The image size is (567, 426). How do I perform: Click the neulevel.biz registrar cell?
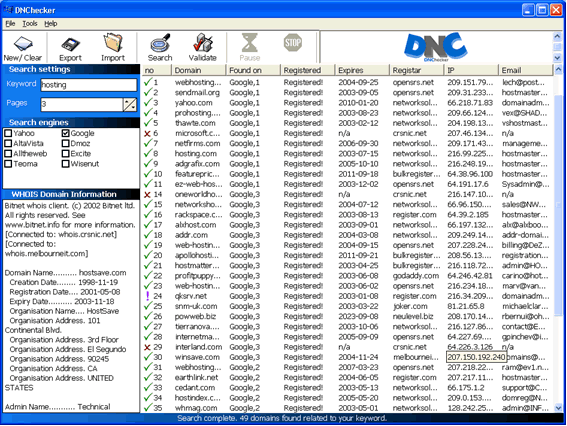coord(413,316)
